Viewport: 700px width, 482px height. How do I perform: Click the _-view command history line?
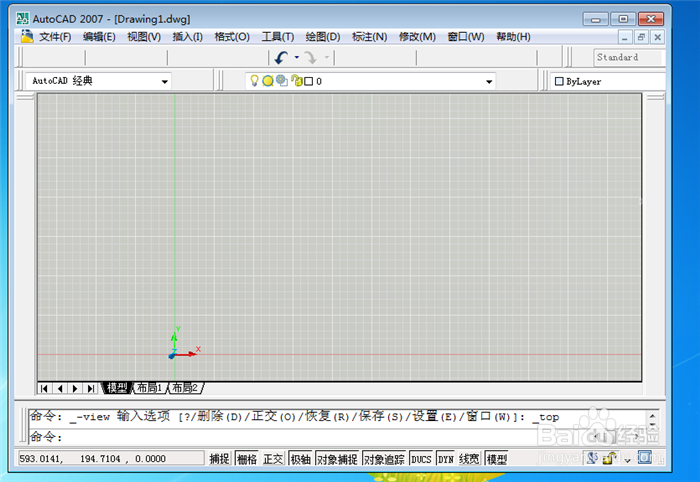point(295,417)
